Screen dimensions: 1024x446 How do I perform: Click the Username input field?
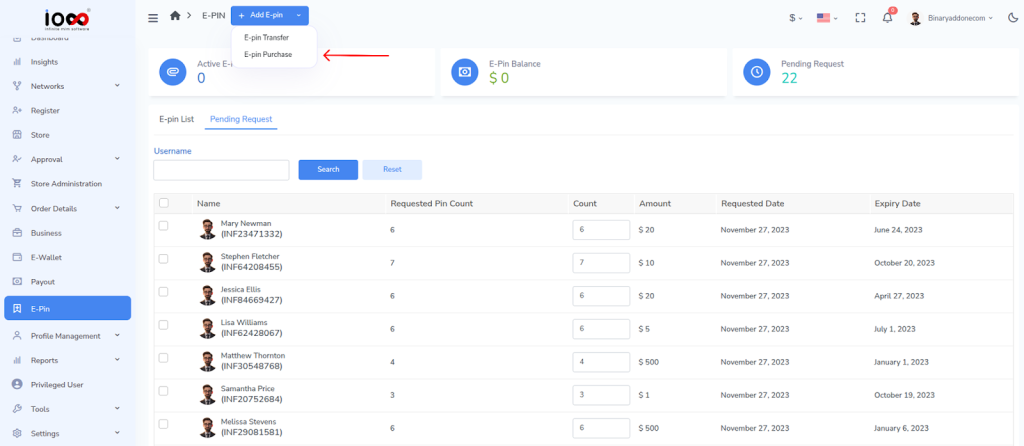pyautogui.click(x=221, y=170)
